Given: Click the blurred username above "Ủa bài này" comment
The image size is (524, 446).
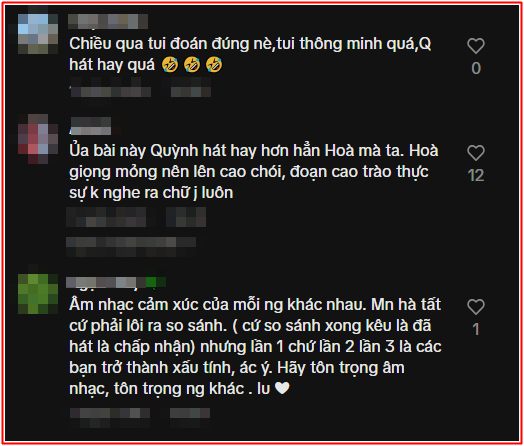Looking at the screenshot, I should [x=91, y=126].
